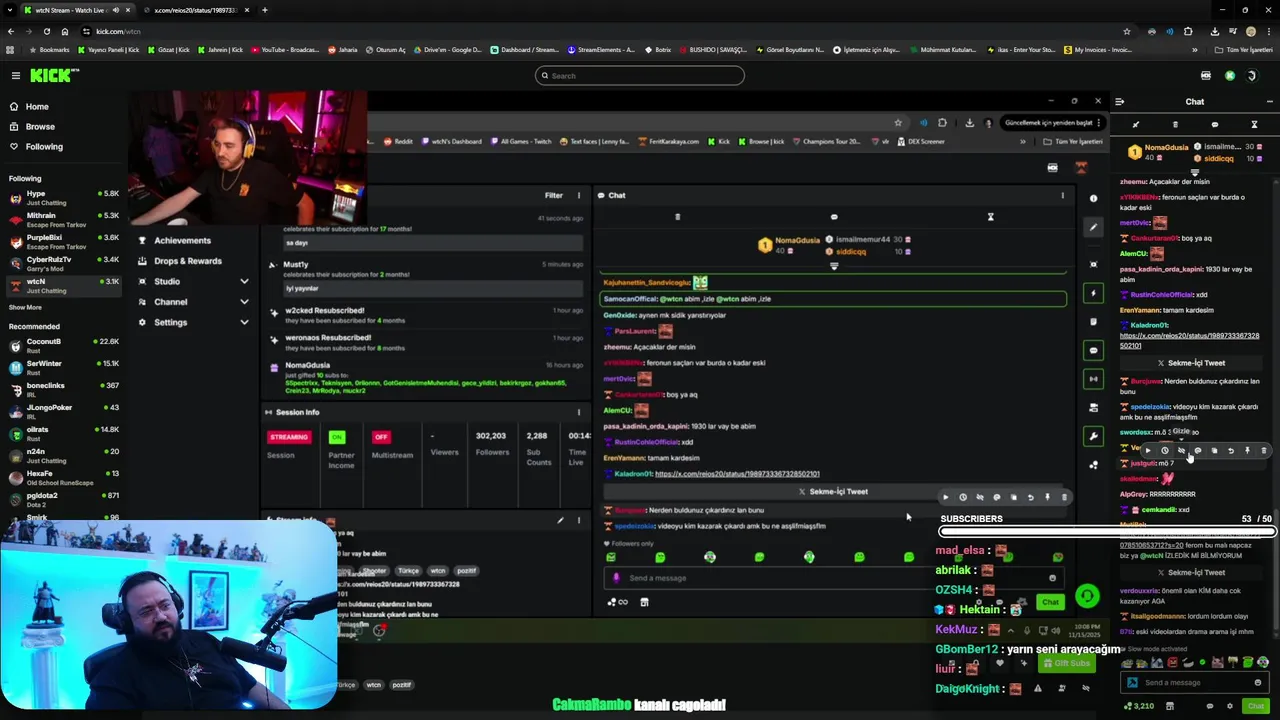Toggle the Partner Income ON switch
This screenshot has height=720, width=1280.
337,437
